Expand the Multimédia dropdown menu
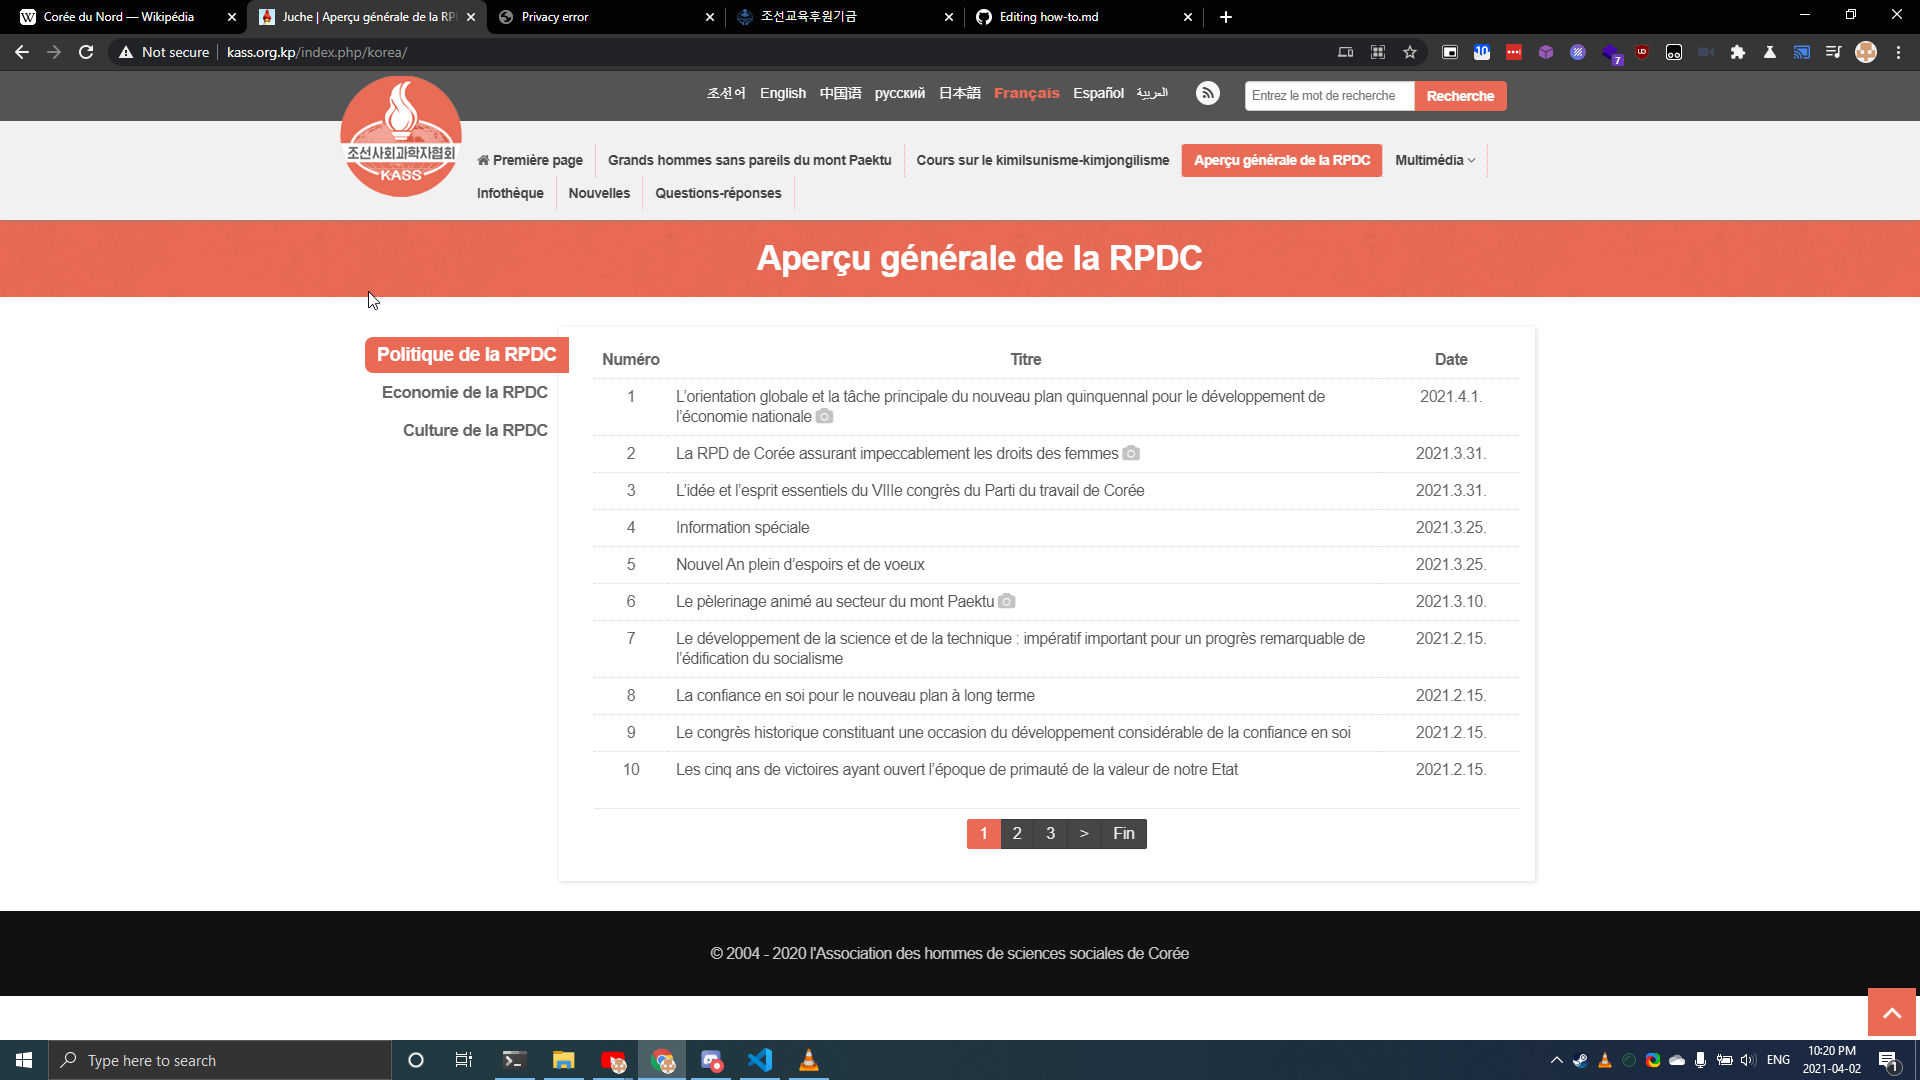Image resolution: width=1920 pixels, height=1080 pixels. (1435, 160)
